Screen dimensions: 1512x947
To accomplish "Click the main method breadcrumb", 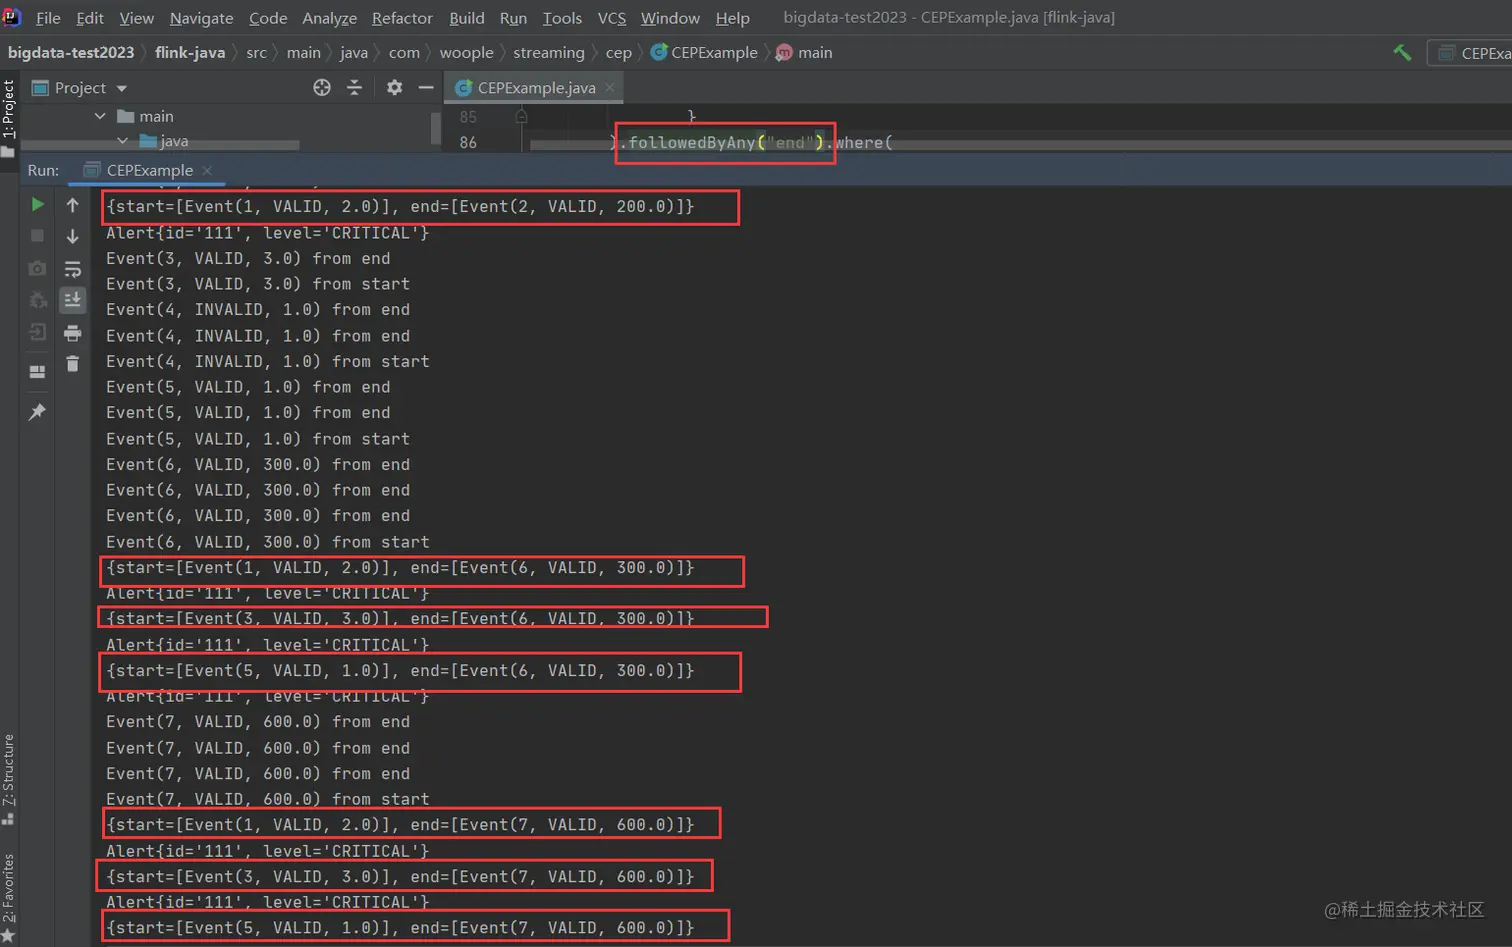I will click(x=804, y=52).
